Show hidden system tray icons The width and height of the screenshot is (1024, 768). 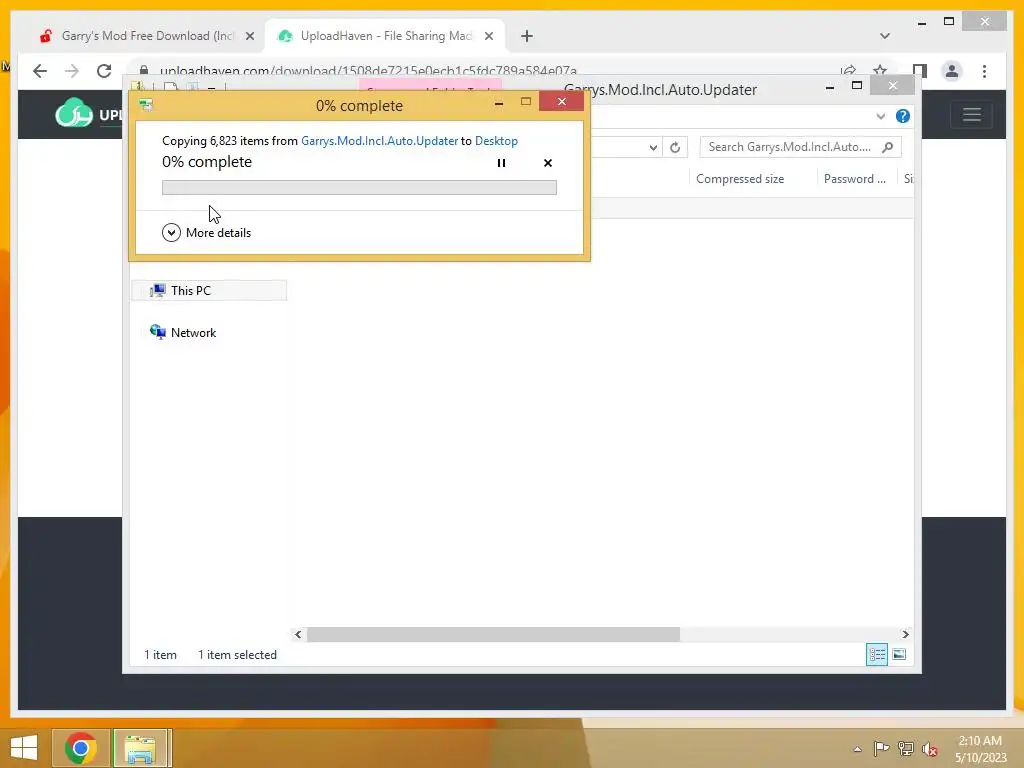pyautogui.click(x=857, y=749)
